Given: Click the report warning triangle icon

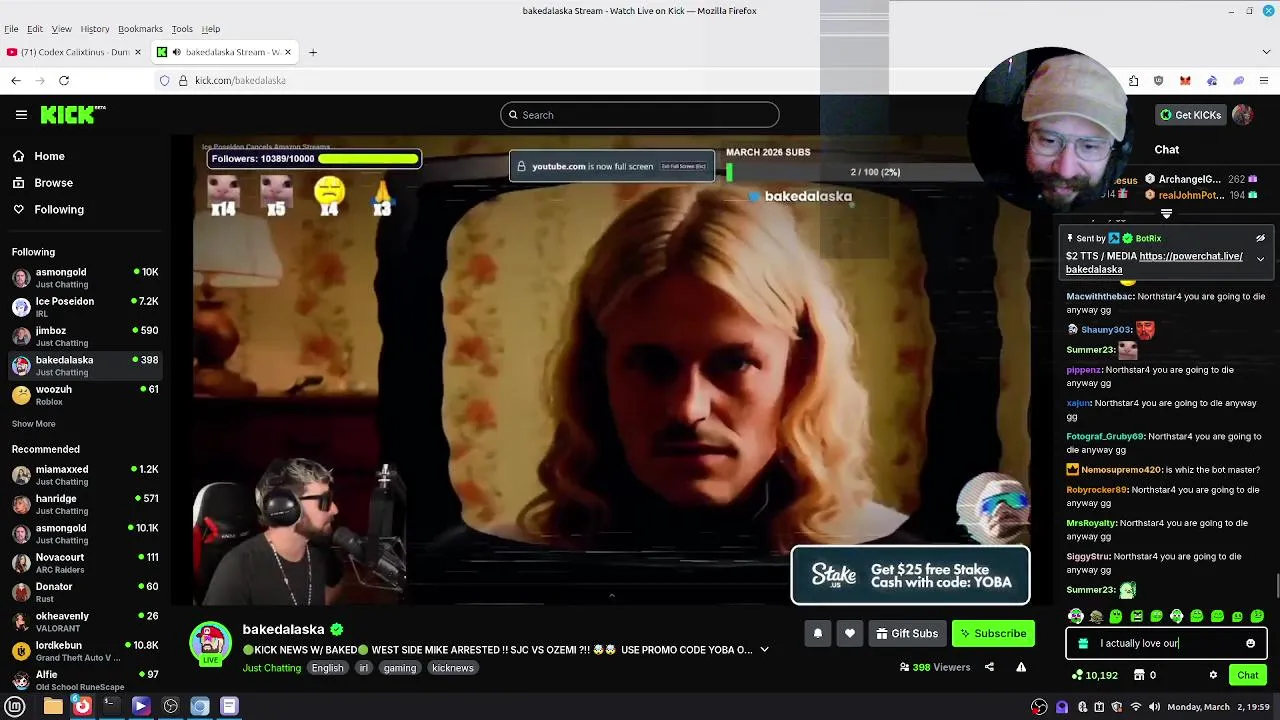Looking at the screenshot, I should click(x=1021, y=667).
